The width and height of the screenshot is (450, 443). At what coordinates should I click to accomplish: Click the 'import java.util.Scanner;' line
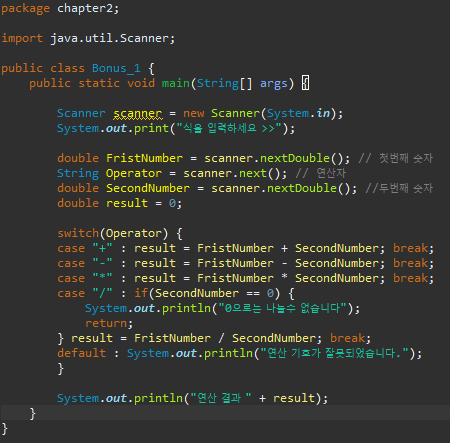click(88, 38)
